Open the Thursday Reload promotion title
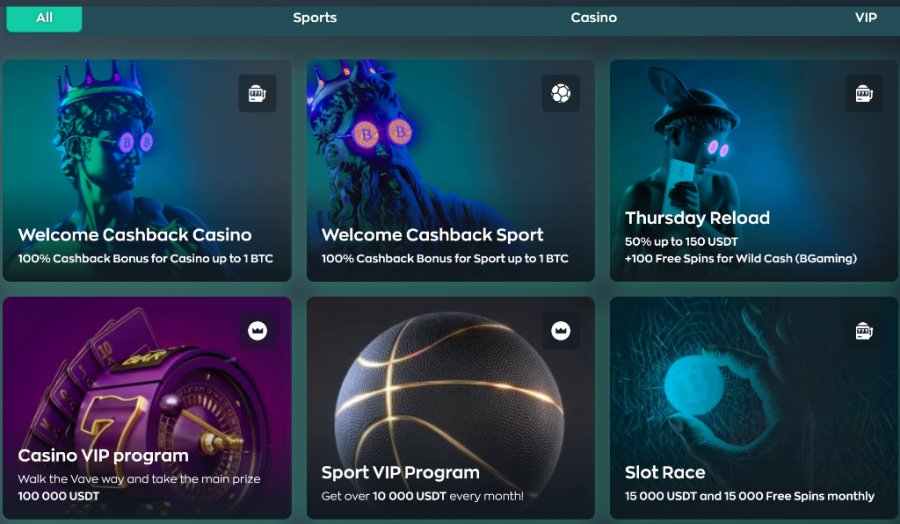The height and width of the screenshot is (524, 900). point(697,218)
